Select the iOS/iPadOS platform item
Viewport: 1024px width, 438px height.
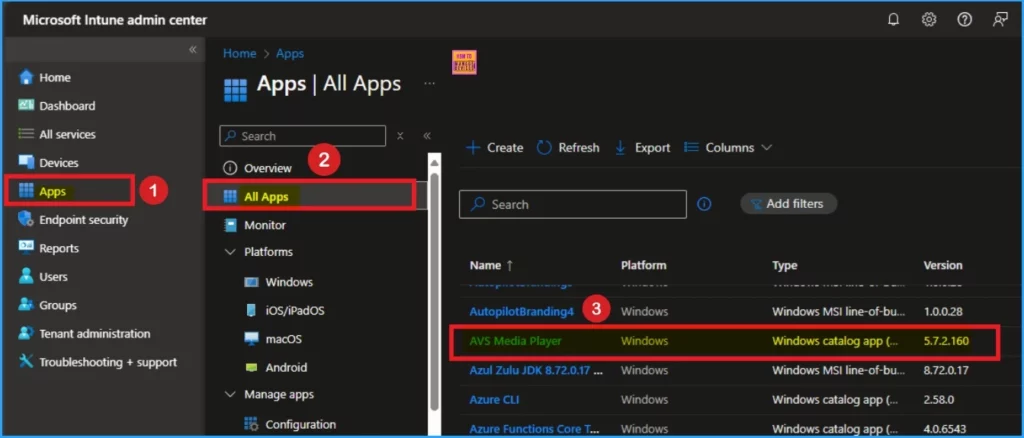[295, 311]
